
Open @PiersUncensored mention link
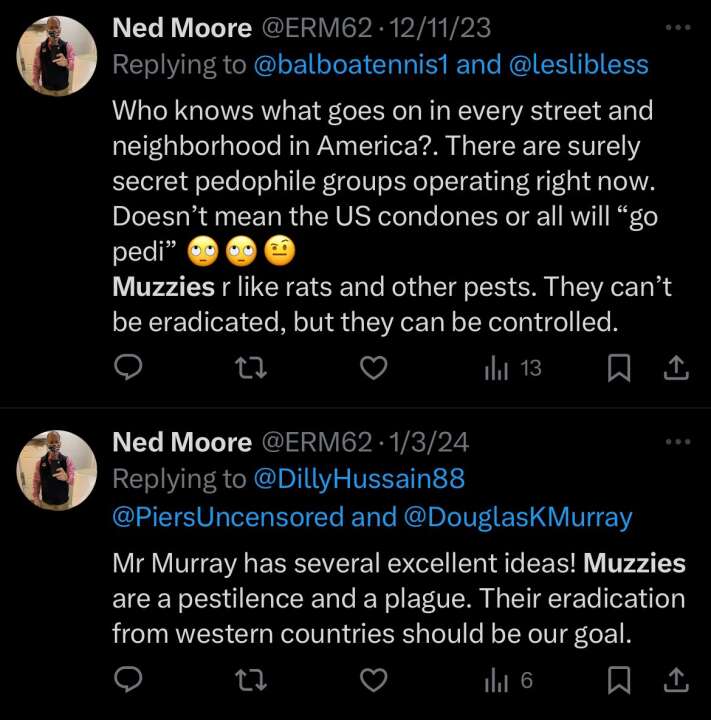[228, 517]
